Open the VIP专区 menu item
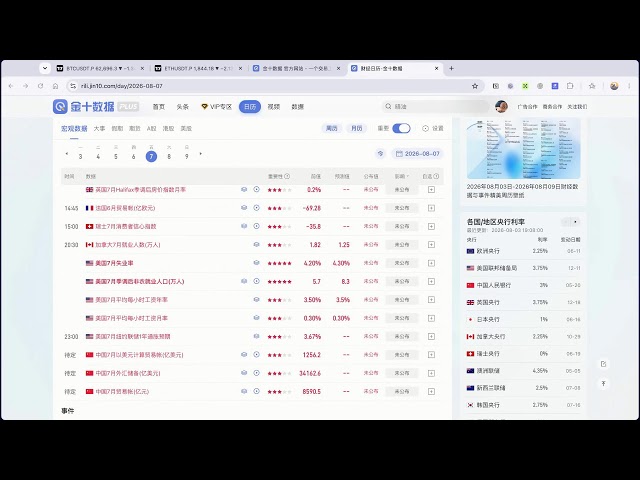This screenshot has width=640, height=480. (217, 107)
